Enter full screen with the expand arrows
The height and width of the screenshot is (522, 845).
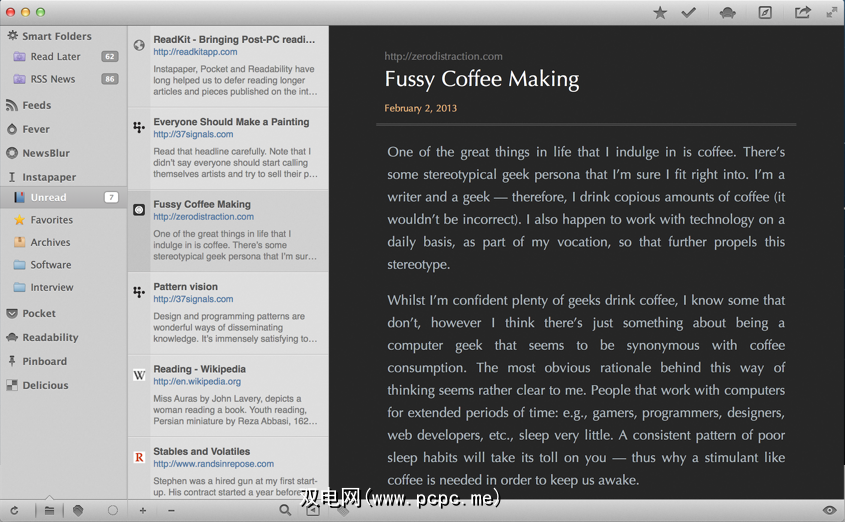[831, 12]
